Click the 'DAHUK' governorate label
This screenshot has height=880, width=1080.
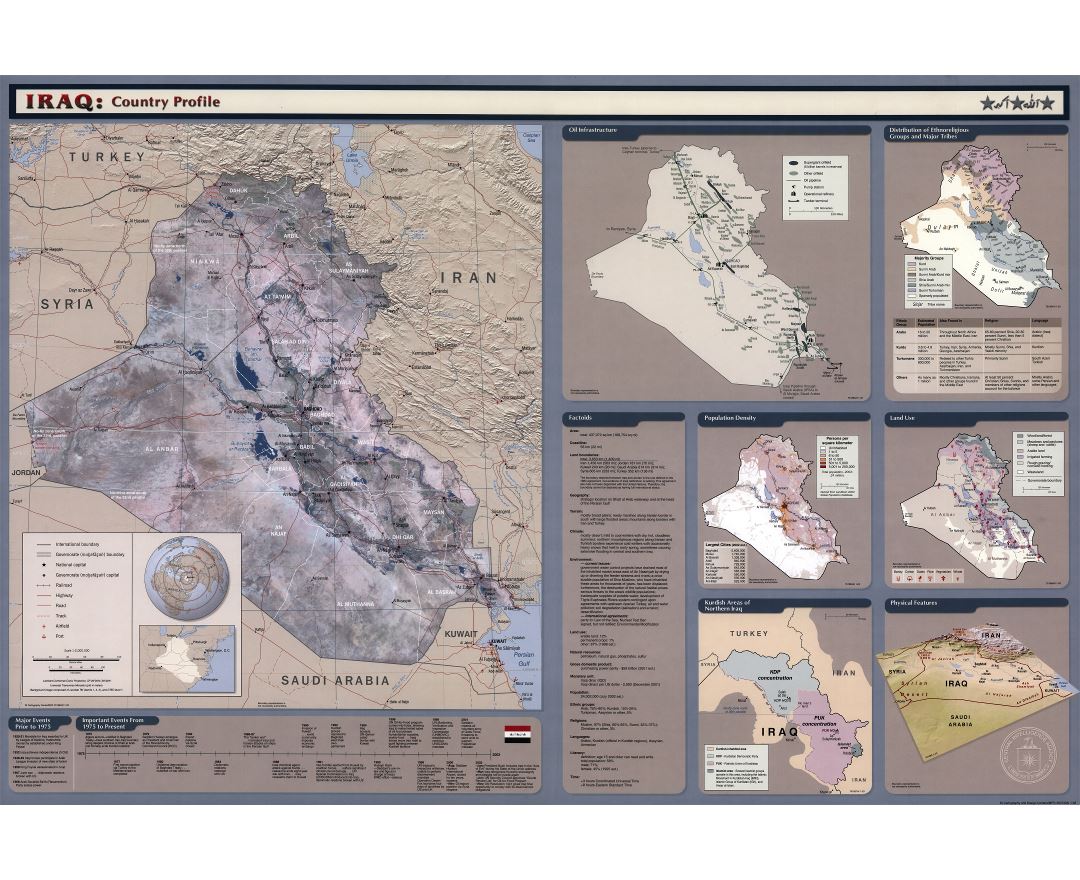(x=238, y=191)
